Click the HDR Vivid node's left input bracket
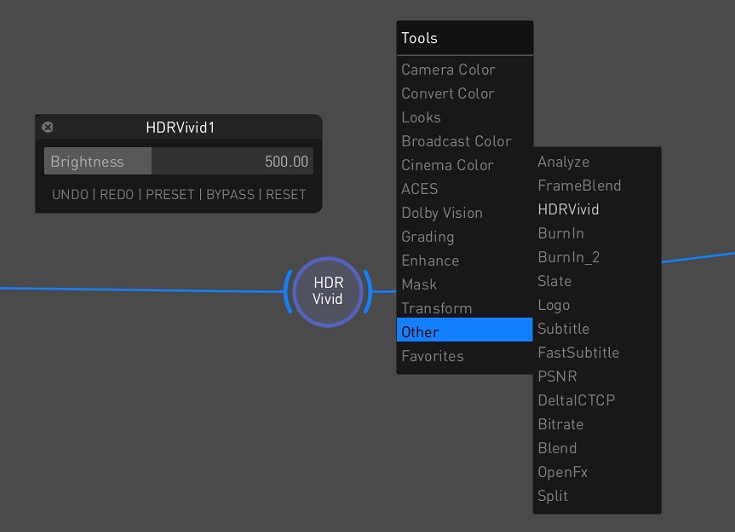 coord(289,291)
